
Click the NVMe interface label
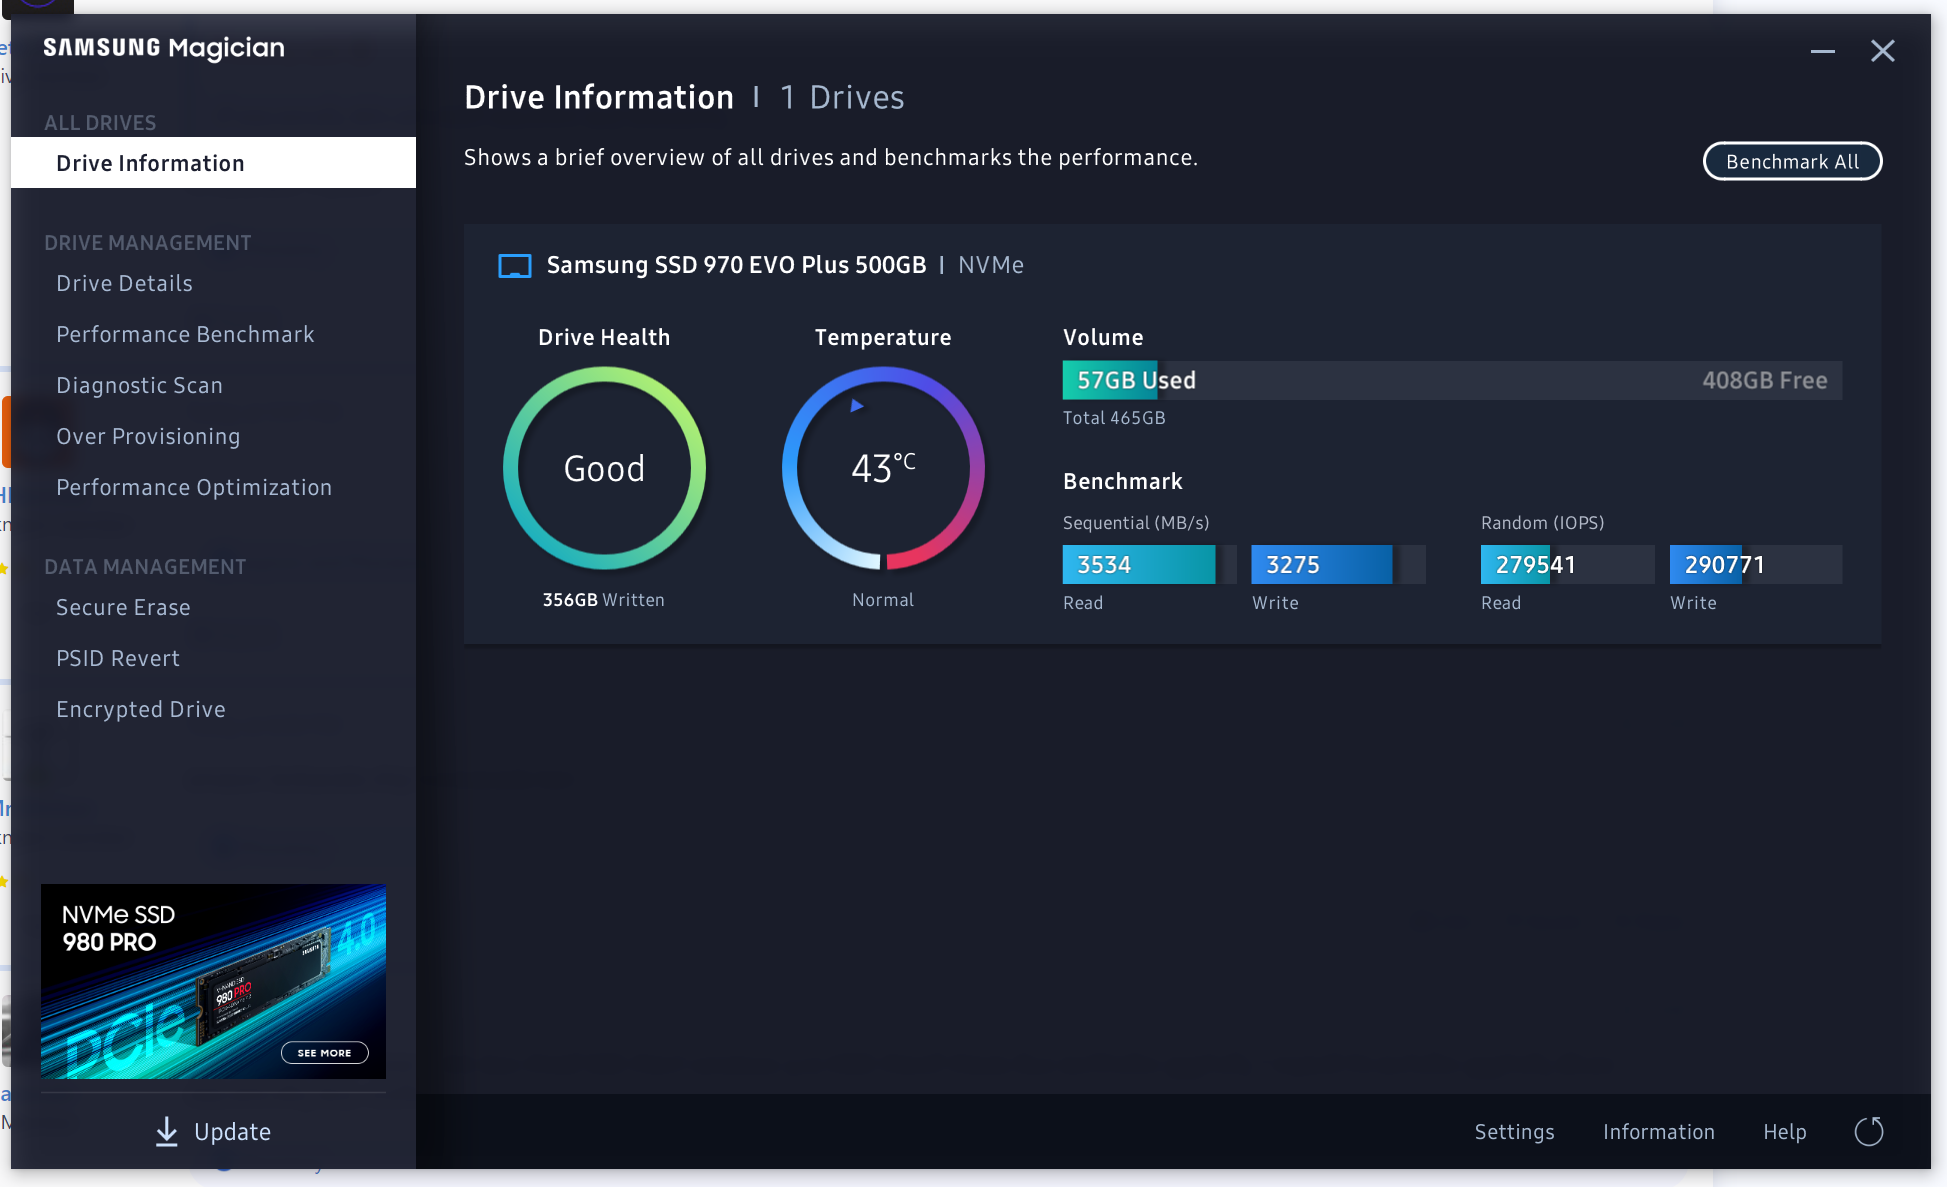point(990,265)
